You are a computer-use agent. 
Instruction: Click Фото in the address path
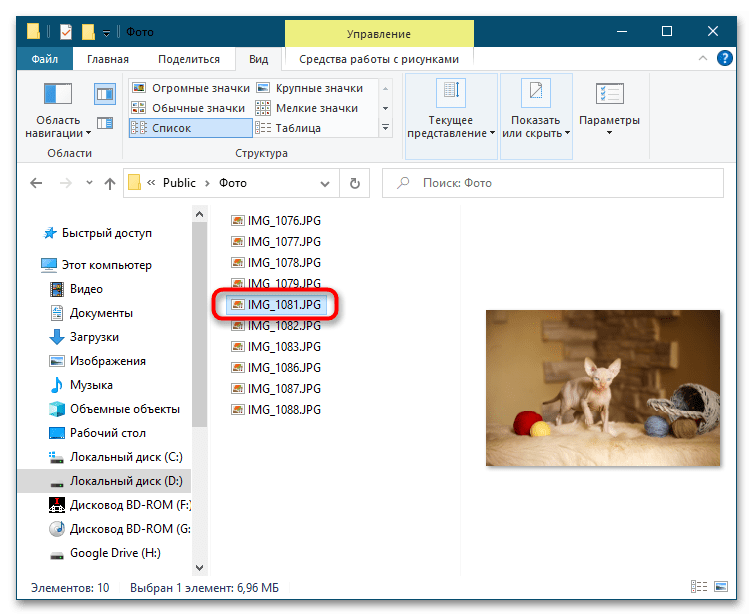[x=233, y=183]
